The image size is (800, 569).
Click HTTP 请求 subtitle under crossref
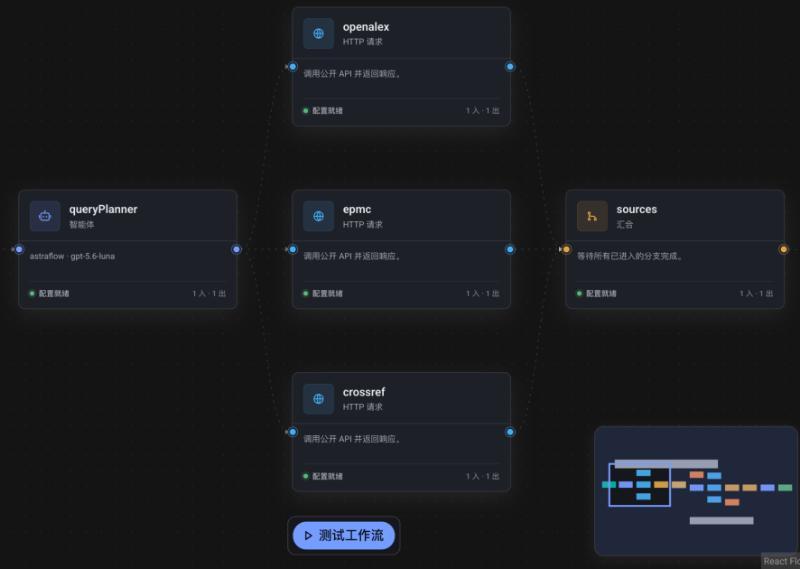[363, 407]
